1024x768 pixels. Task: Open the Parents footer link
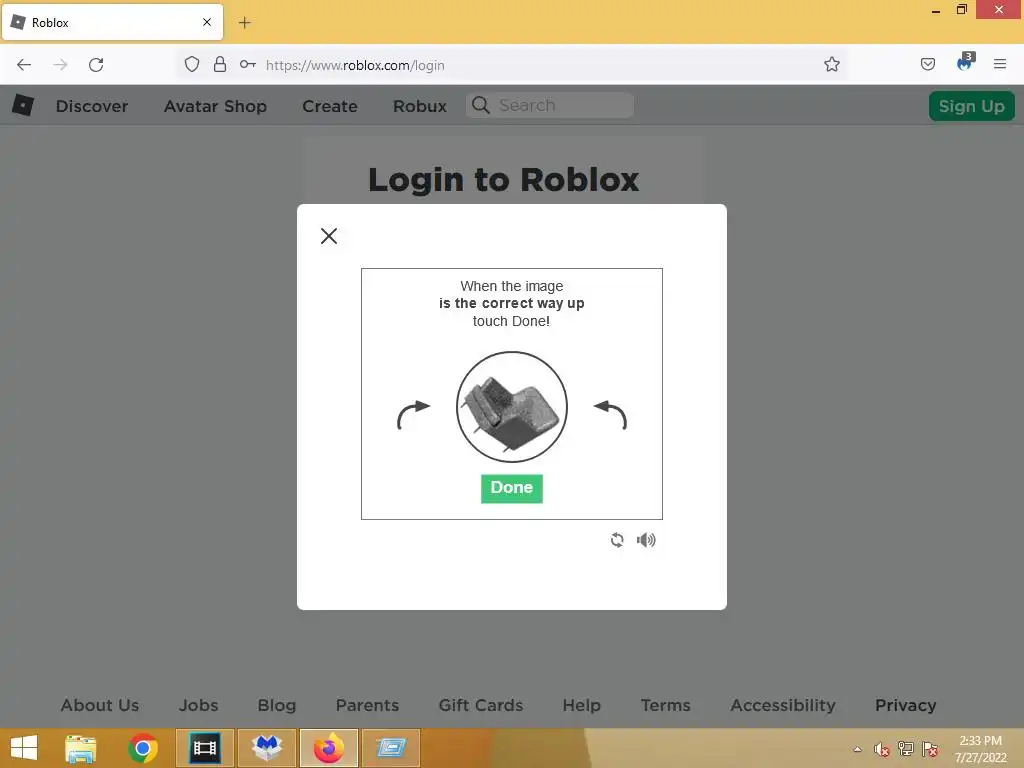point(367,705)
